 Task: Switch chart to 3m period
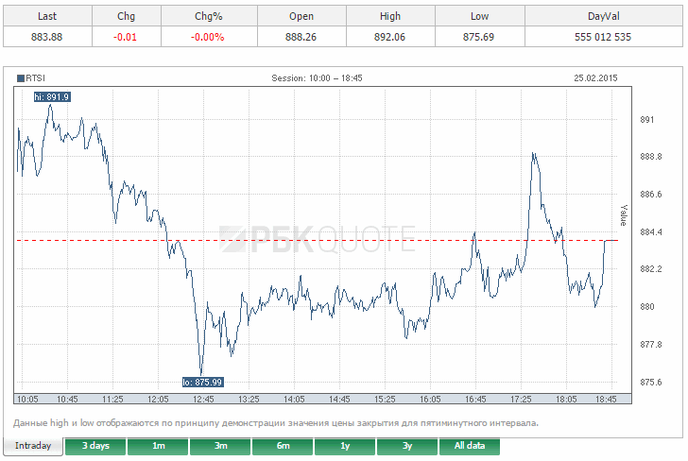click(220, 445)
